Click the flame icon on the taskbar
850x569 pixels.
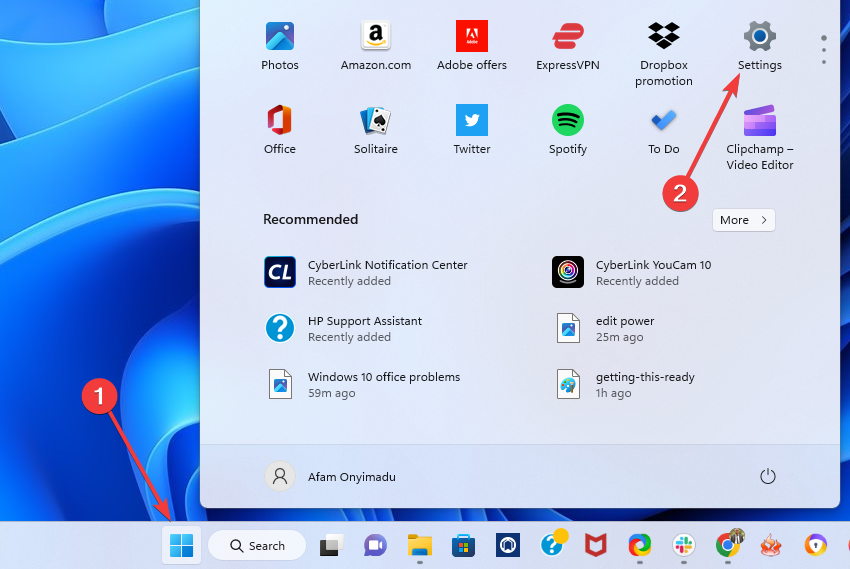click(770, 545)
